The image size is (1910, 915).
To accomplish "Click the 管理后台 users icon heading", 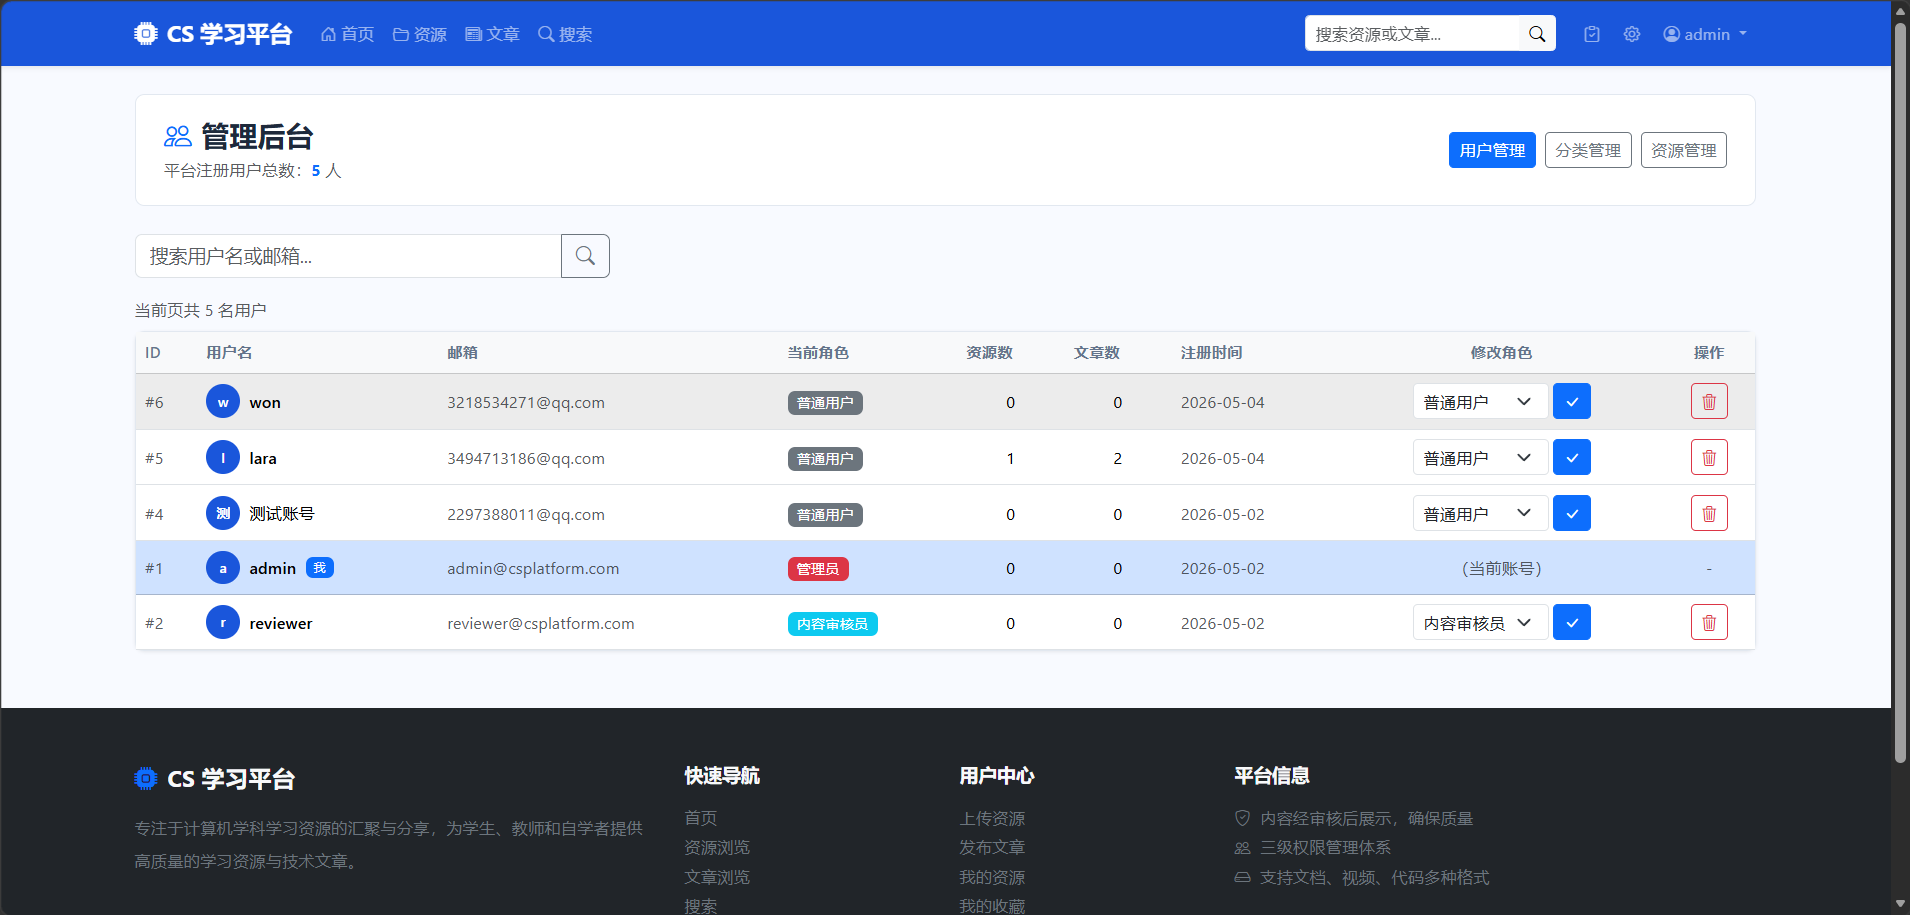I will [178, 136].
